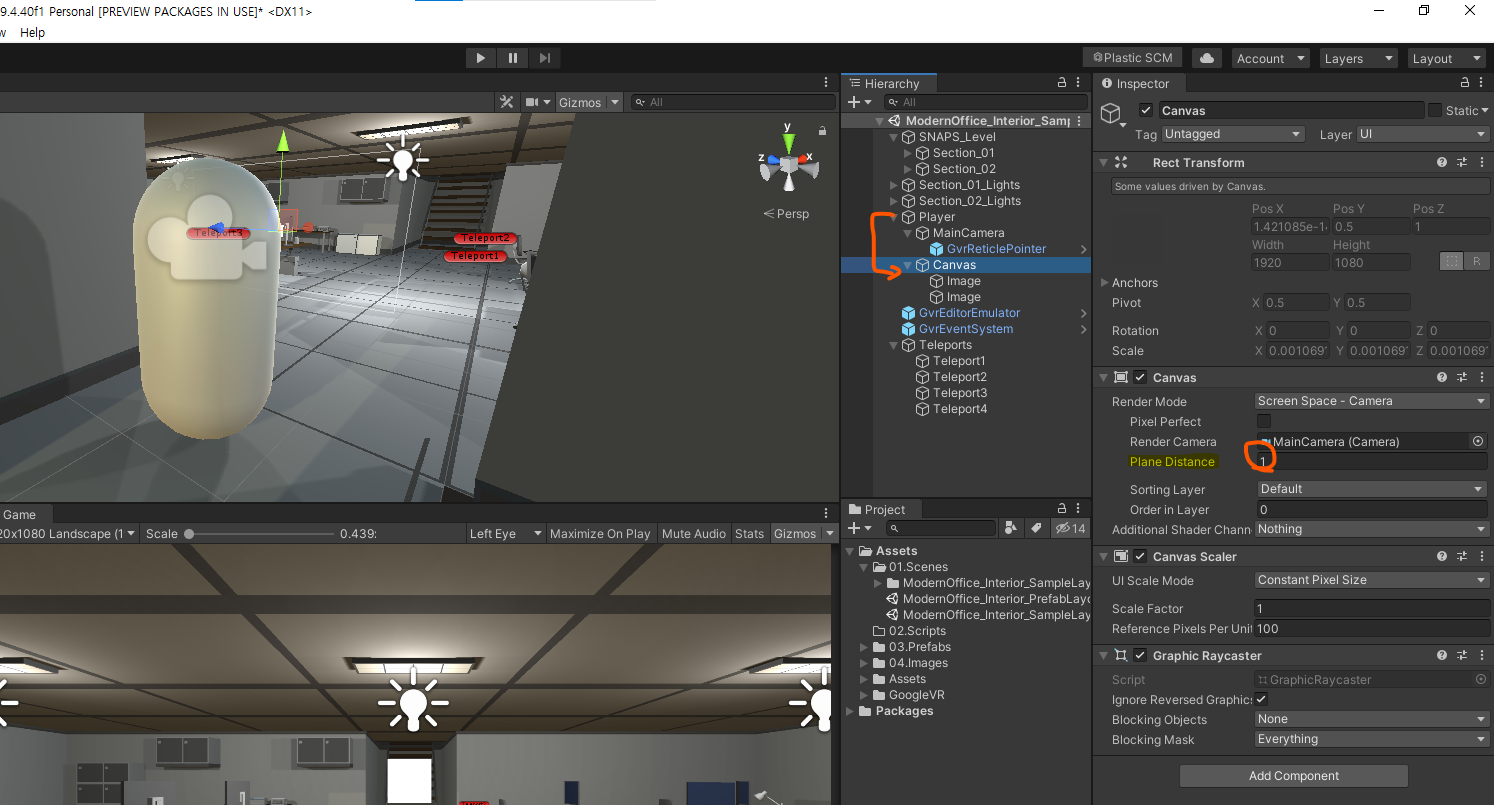Open the Inspector panel options menu
This screenshot has width=1494, height=805.
tap(1482, 83)
